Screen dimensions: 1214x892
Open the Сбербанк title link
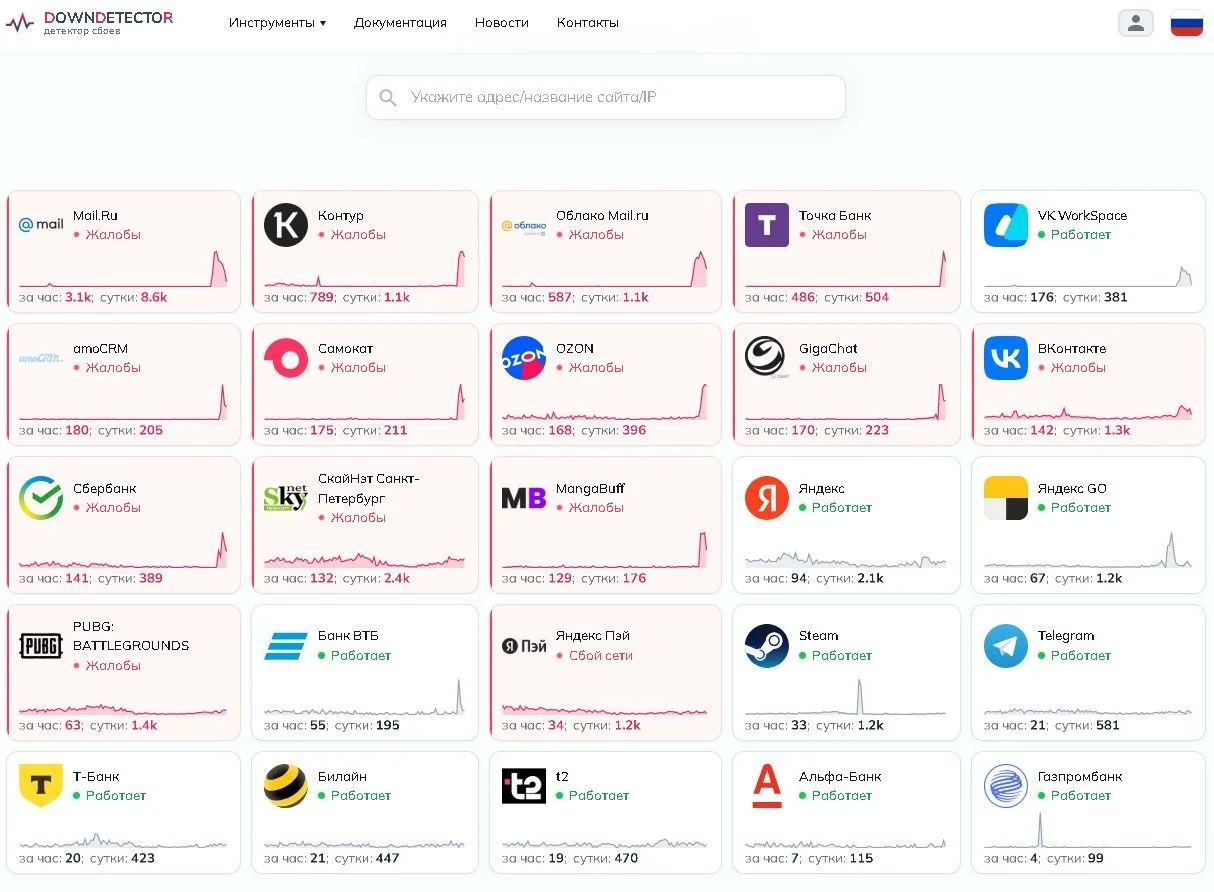coord(105,489)
